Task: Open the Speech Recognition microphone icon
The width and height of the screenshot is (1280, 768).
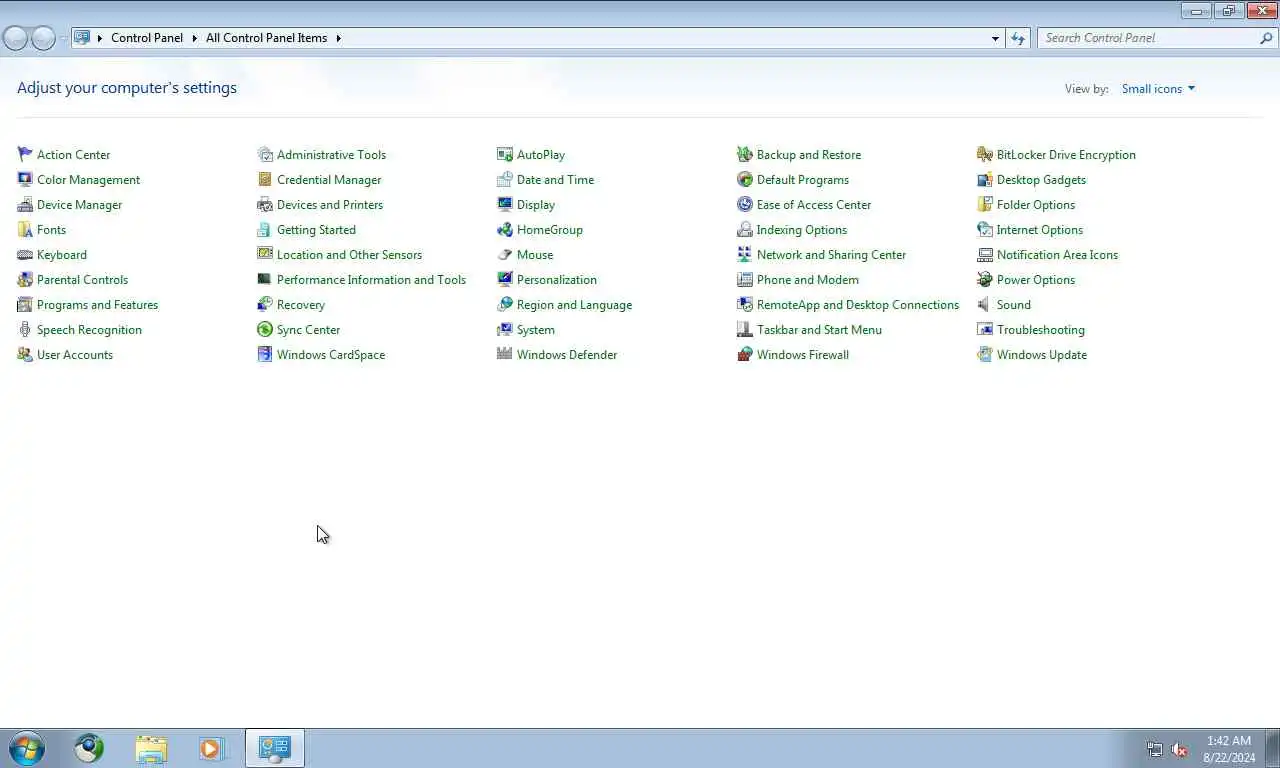Action: (x=25, y=329)
